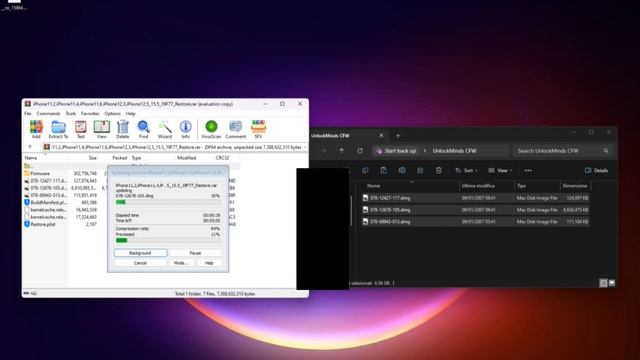Select the Firmware folder in WinRAR

click(40, 173)
